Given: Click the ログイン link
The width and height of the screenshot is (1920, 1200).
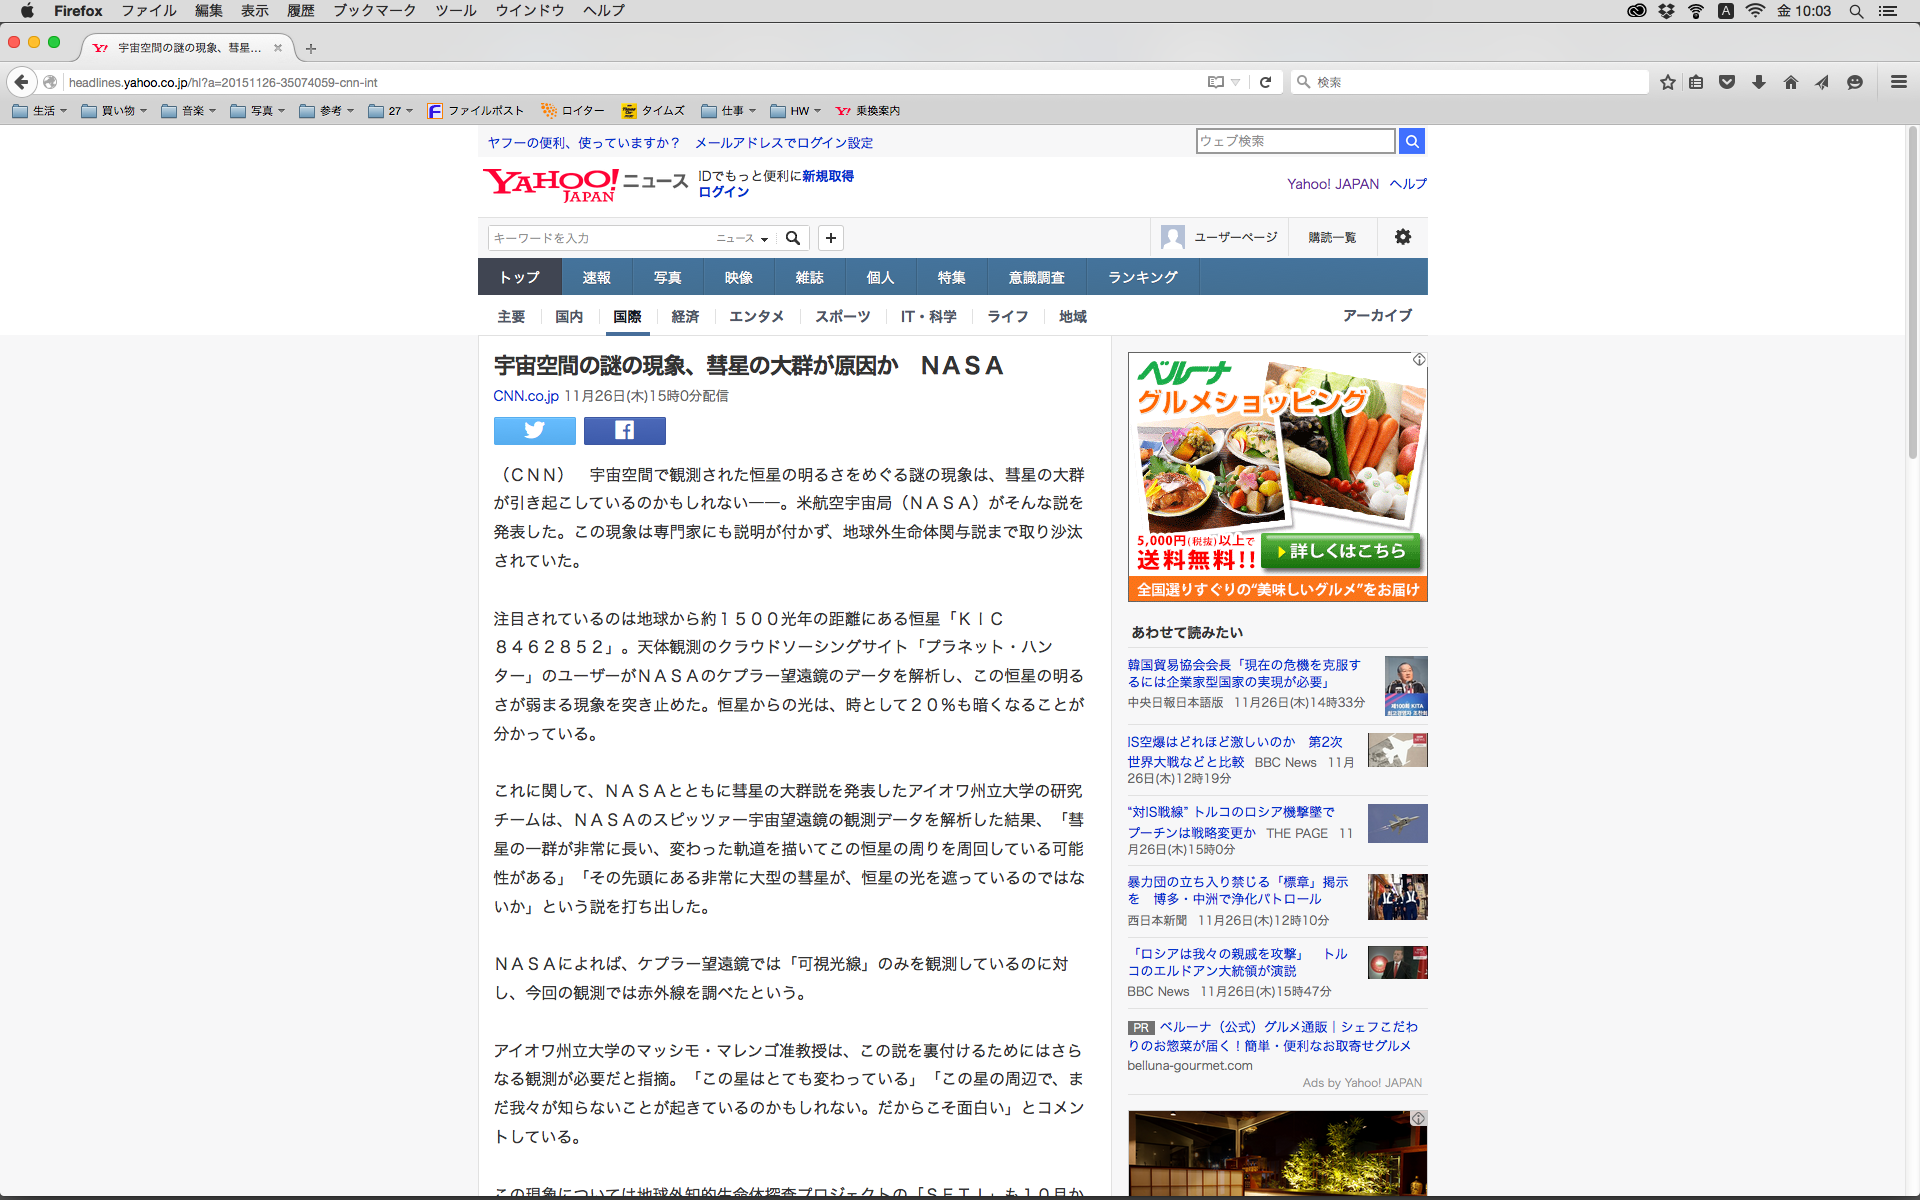Looking at the screenshot, I should pyautogui.click(x=723, y=192).
